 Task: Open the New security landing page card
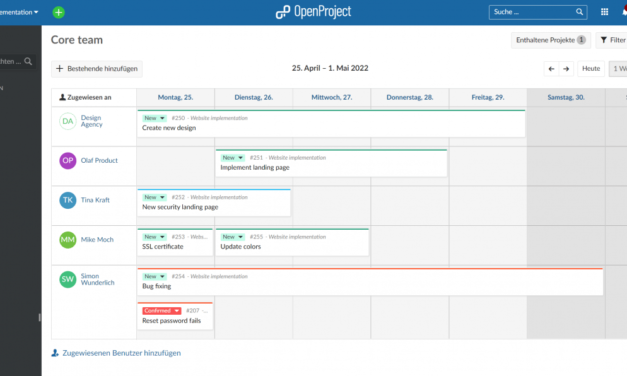[x=214, y=203]
